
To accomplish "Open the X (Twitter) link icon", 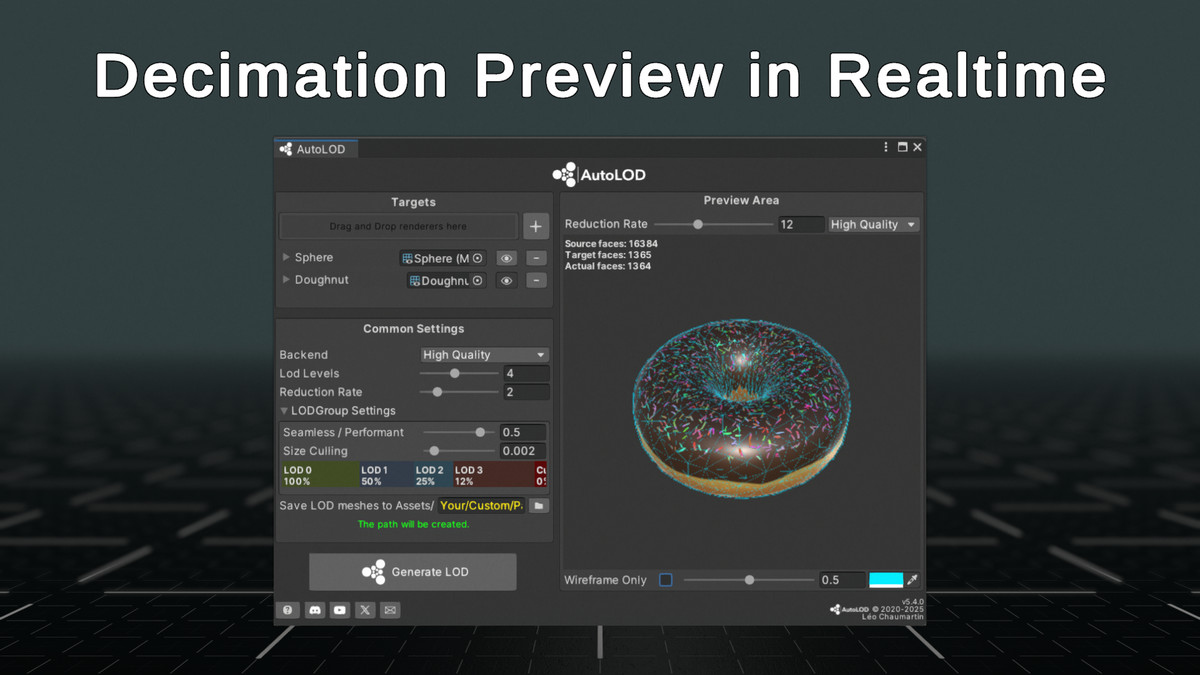I will pyautogui.click(x=365, y=610).
